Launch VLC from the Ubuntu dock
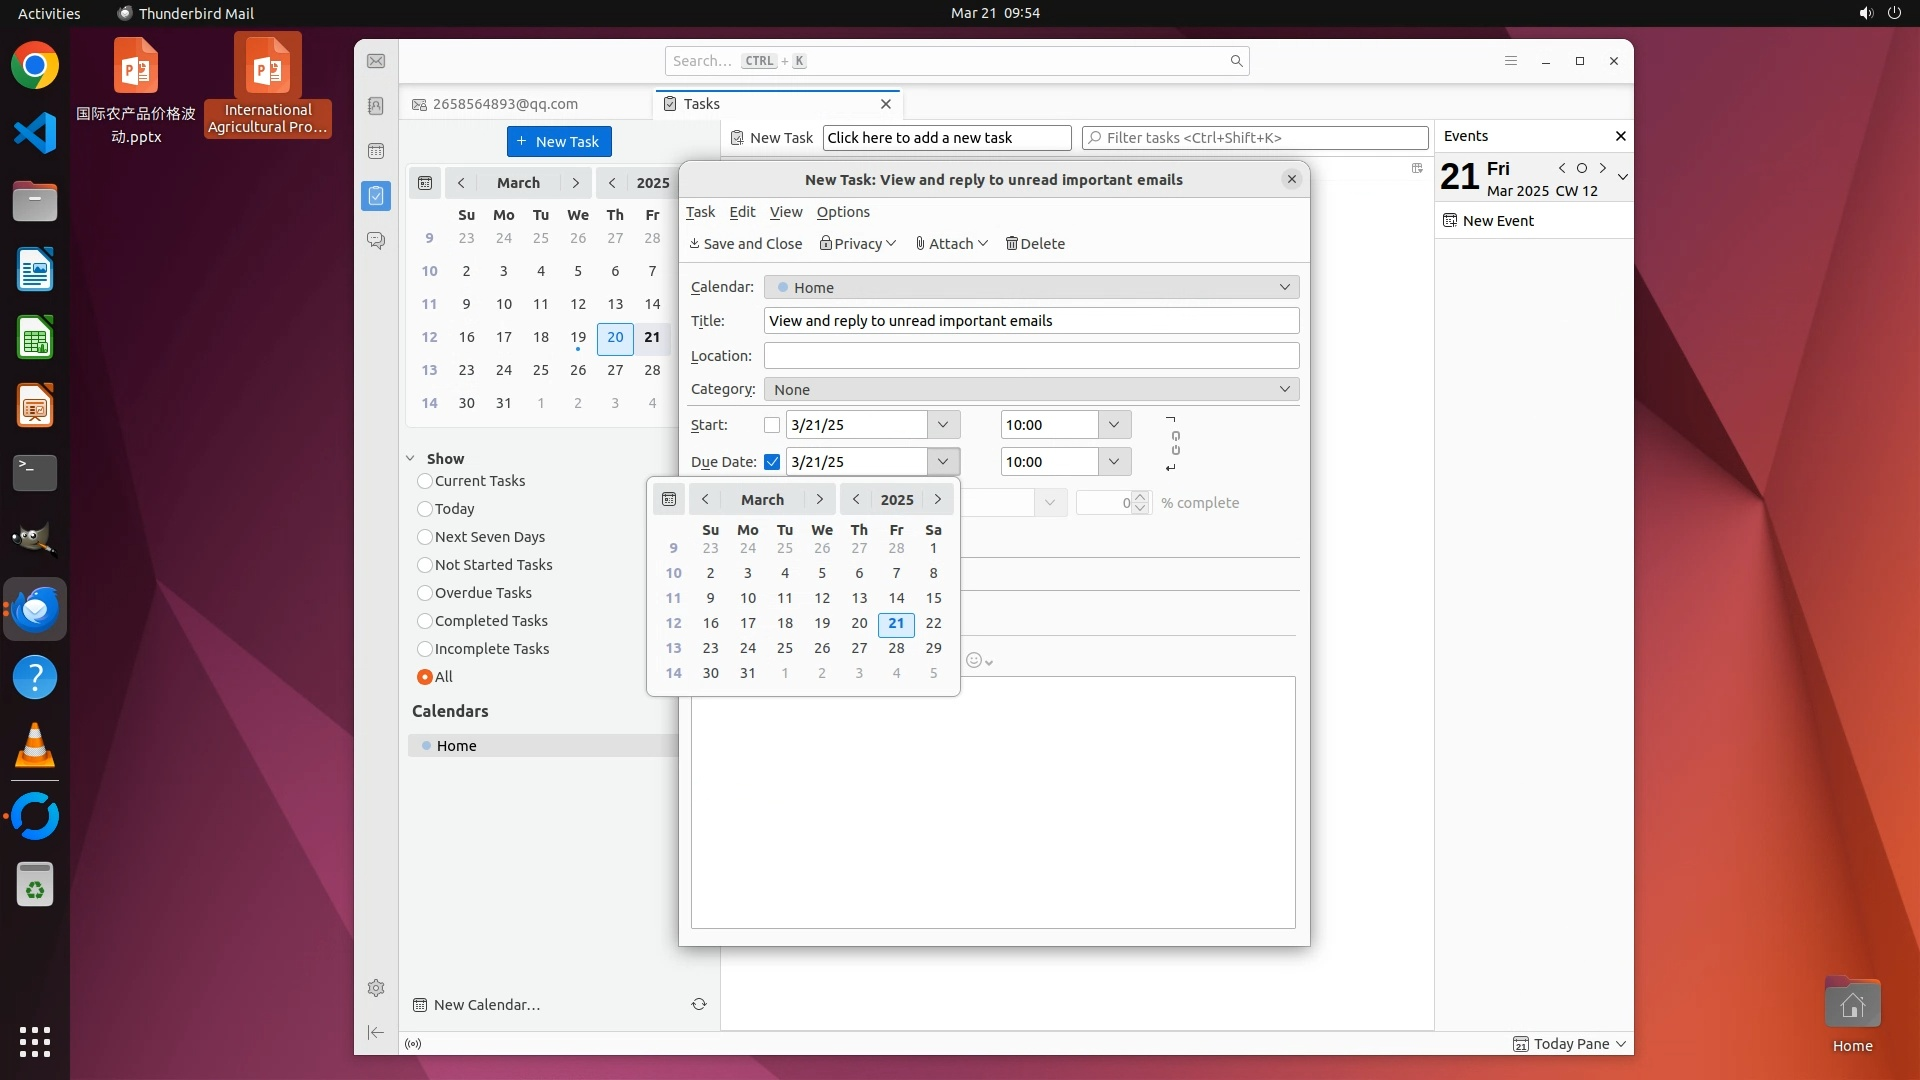This screenshot has width=1920, height=1080. pos(35,746)
